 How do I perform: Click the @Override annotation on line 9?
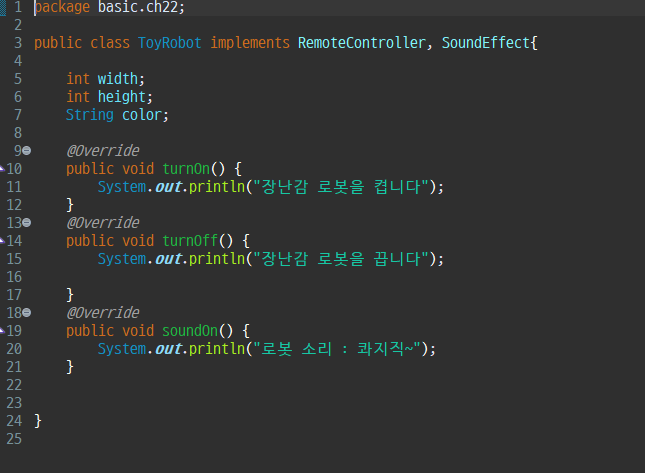tap(103, 151)
